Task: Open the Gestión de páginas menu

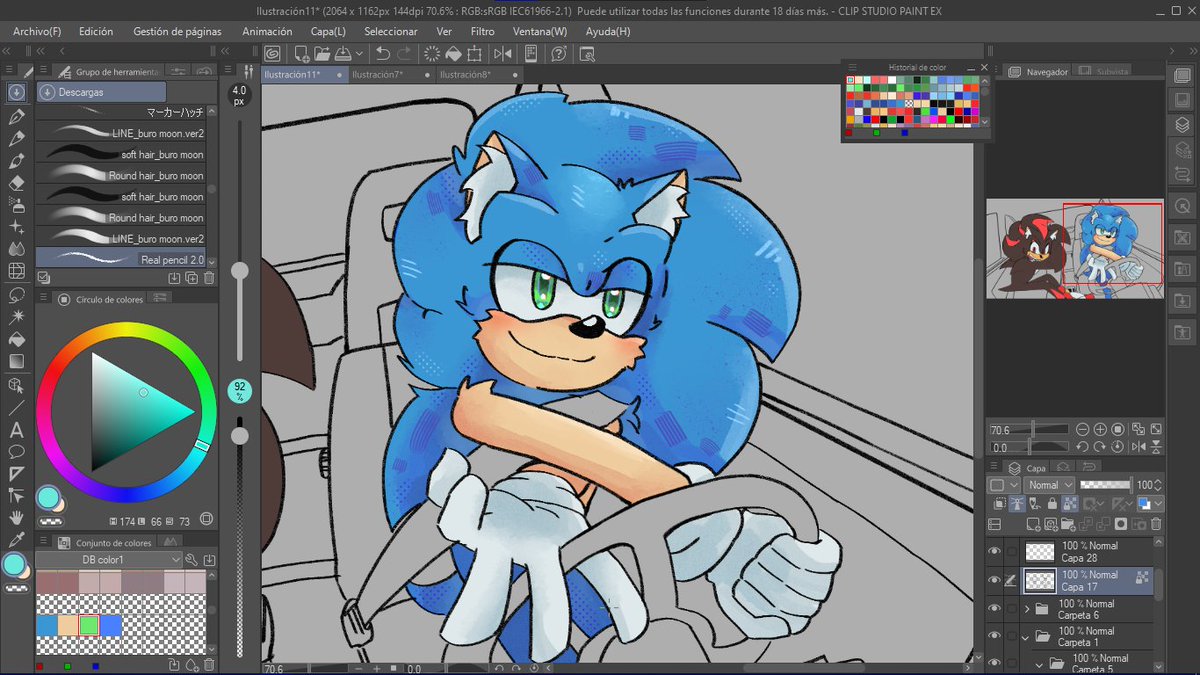Action: (x=177, y=32)
